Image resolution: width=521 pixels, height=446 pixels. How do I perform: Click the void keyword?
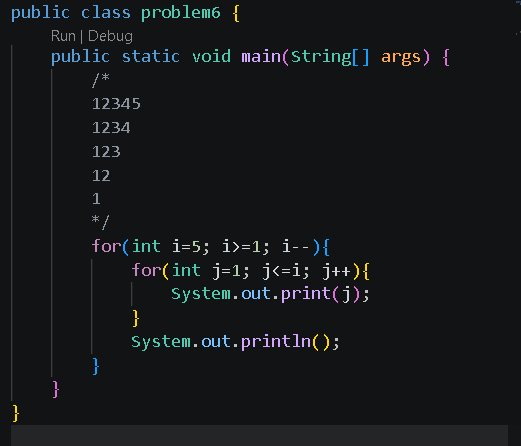pyautogui.click(x=211, y=56)
